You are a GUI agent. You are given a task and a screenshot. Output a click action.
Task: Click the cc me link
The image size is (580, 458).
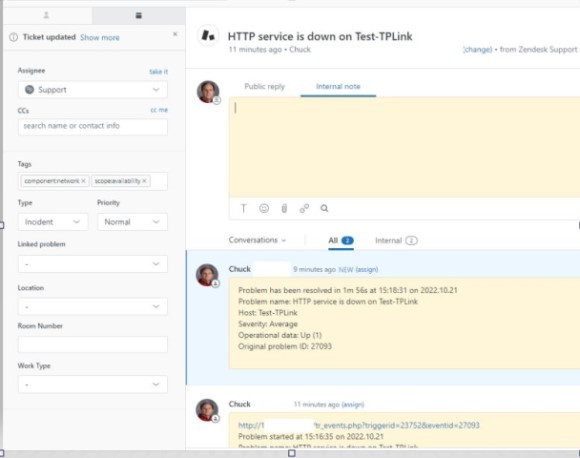(x=159, y=110)
